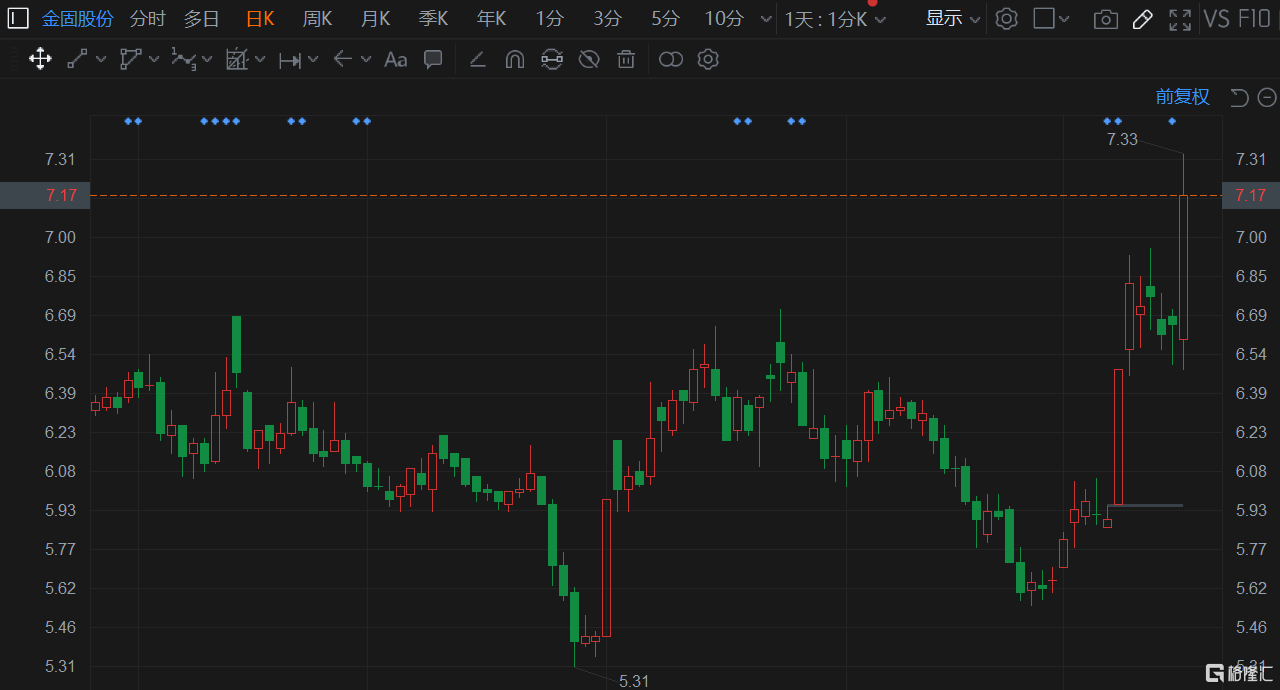This screenshot has height=690, width=1280.
Task: Click the VS compare button
Action: (1217, 19)
